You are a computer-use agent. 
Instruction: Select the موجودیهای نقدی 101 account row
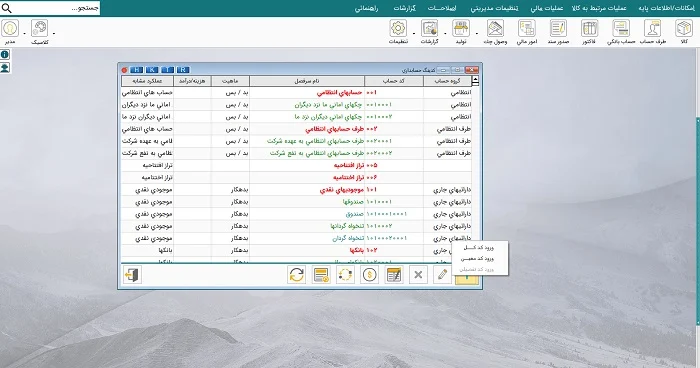(x=296, y=190)
